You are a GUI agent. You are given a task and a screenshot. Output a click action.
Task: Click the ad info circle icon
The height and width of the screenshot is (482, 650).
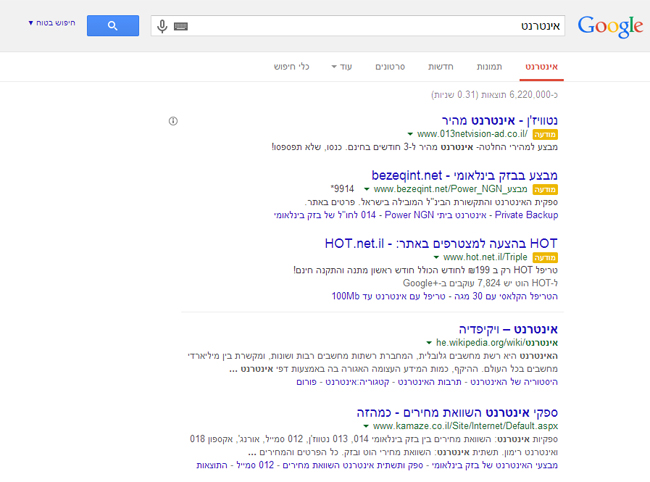(173, 121)
